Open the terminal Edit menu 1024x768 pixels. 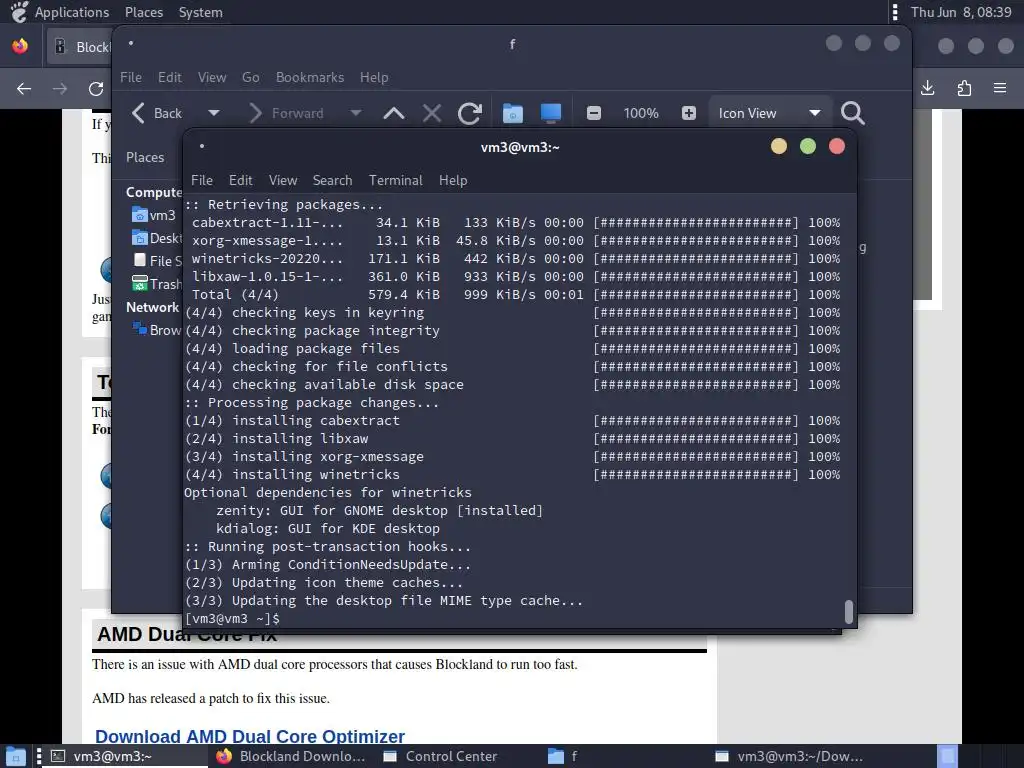(240, 180)
